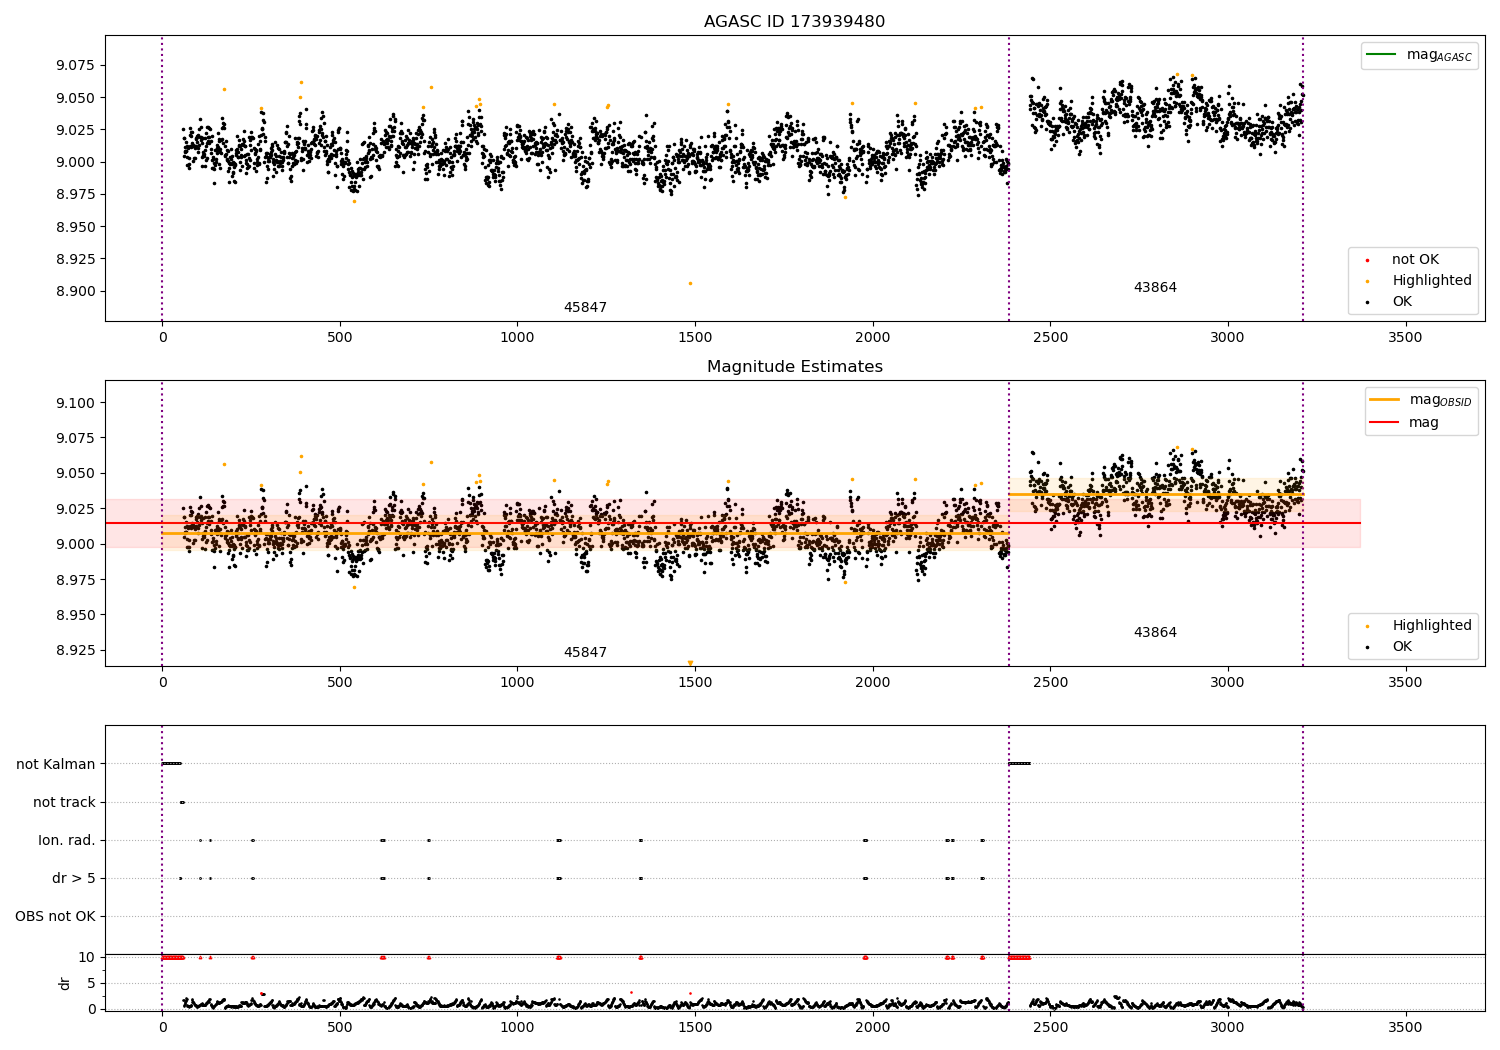1500x1050 pixels.
Task: Click the lone orange outlier near 8.900 in top plot
Action: point(690,283)
